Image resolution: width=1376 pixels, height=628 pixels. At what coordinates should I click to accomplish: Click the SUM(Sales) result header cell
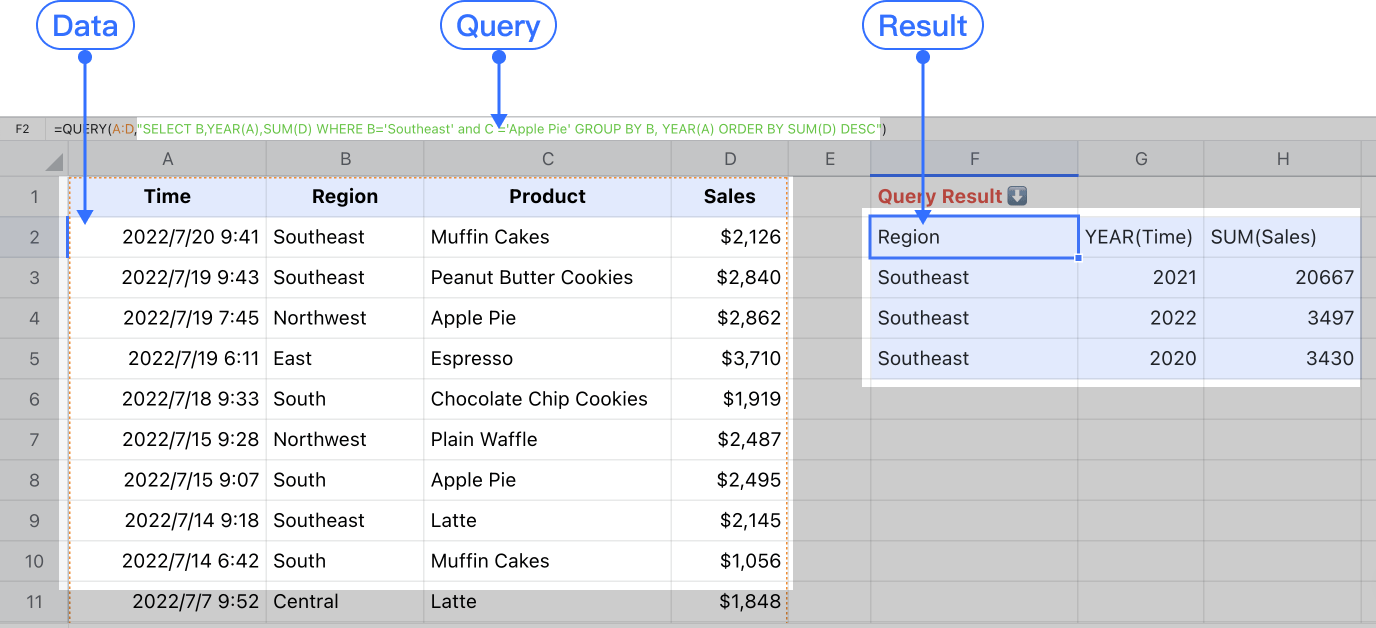tap(1283, 237)
